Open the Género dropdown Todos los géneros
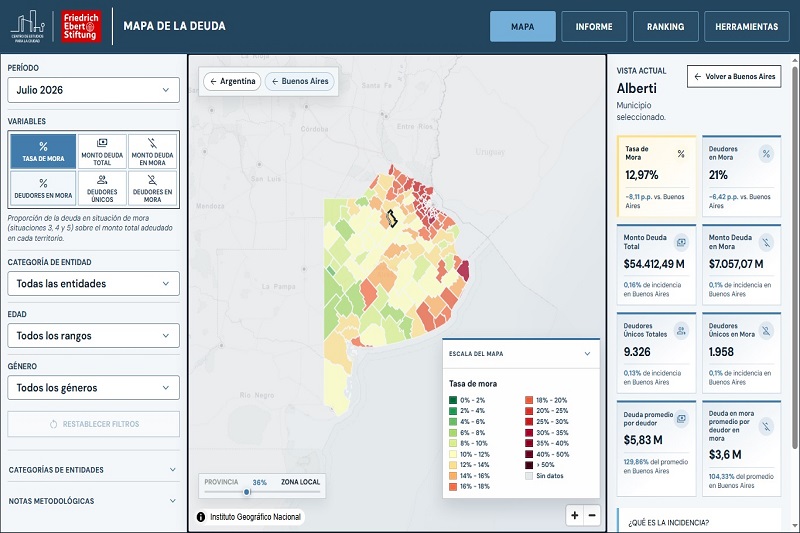This screenshot has height=533, width=800. click(93, 388)
